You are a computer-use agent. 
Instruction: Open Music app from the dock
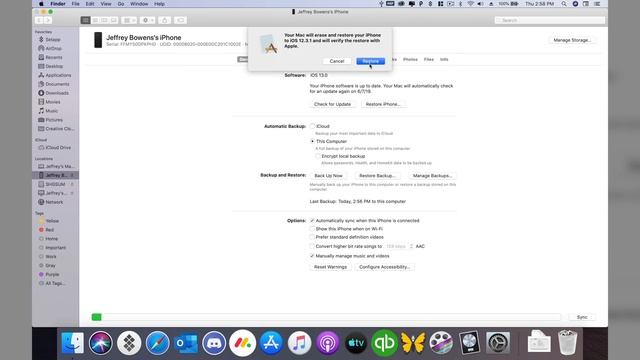tap(299, 342)
